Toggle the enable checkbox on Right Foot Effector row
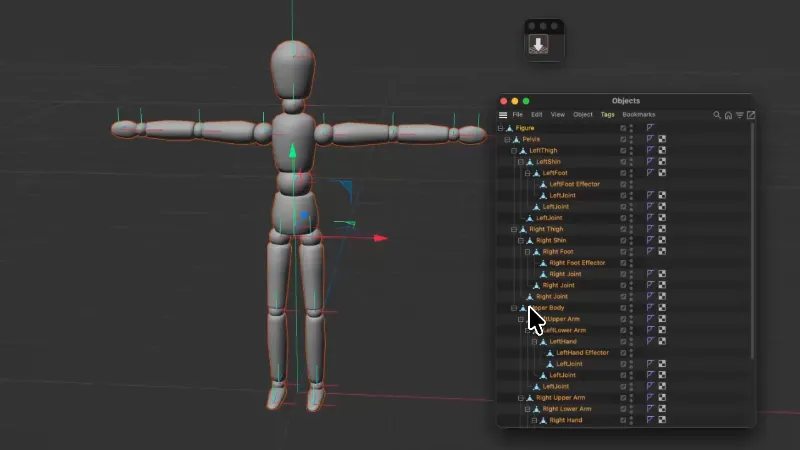Screen dimensions: 800x450 click(x=623, y=263)
